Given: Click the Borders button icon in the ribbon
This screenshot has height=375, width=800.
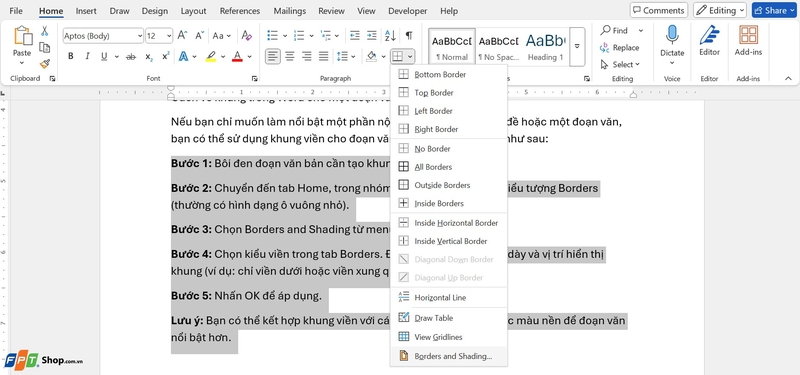Looking at the screenshot, I should (x=397, y=56).
